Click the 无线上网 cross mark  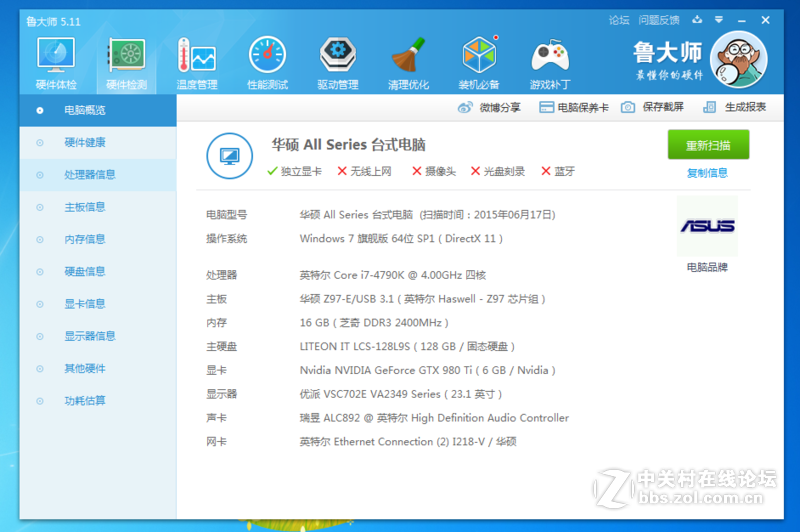pyautogui.click(x=342, y=171)
